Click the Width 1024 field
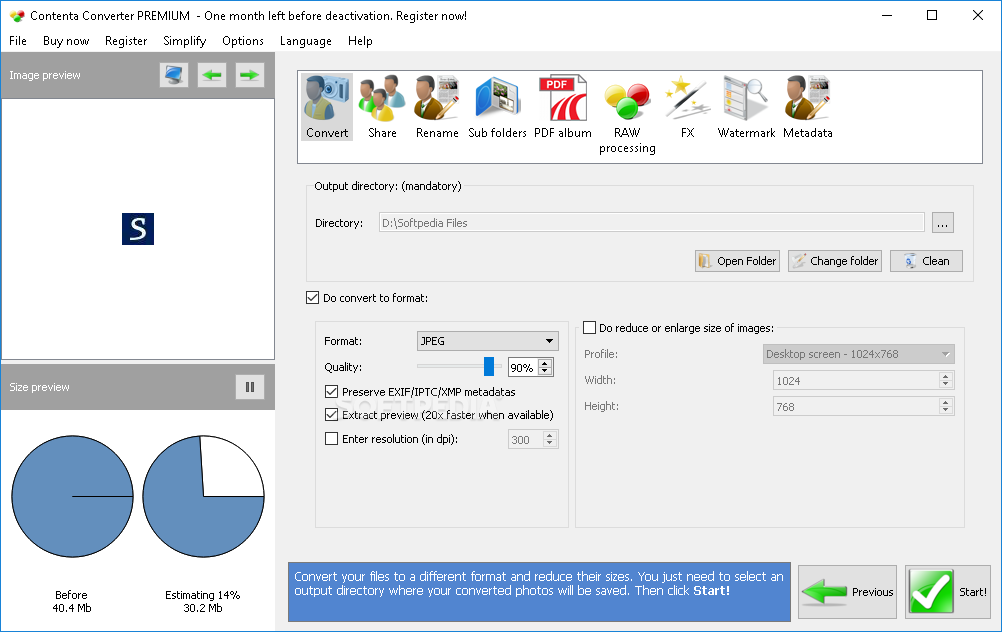Screen dimensions: 1002x632 click(x=856, y=381)
